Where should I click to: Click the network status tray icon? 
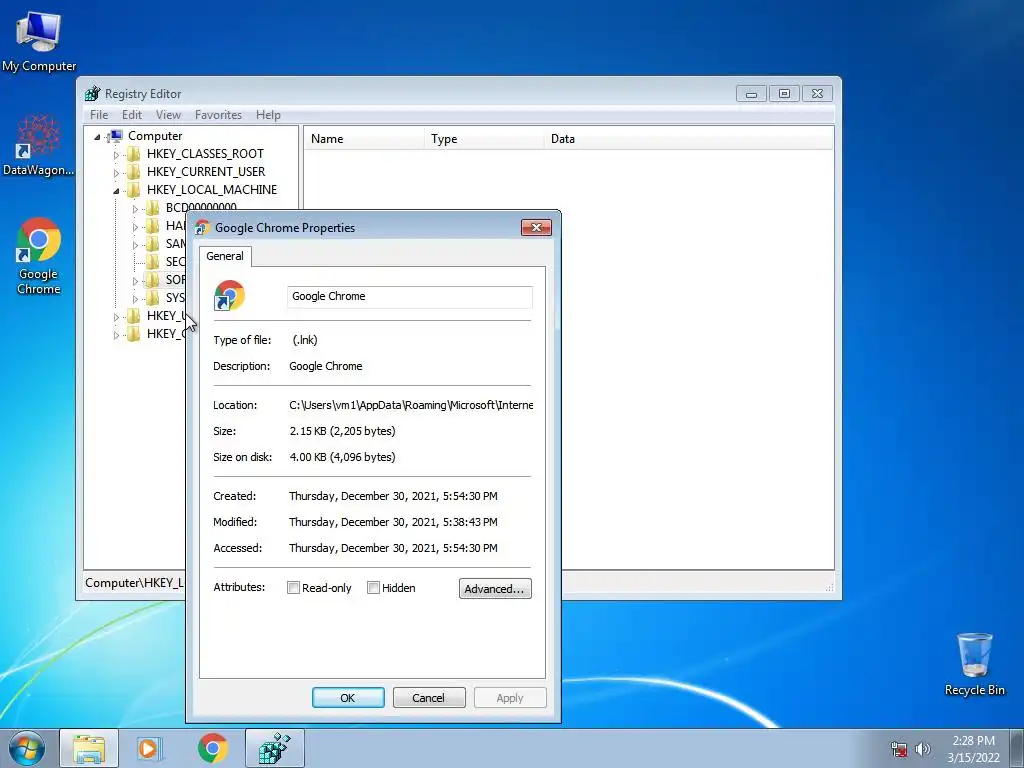click(x=899, y=749)
